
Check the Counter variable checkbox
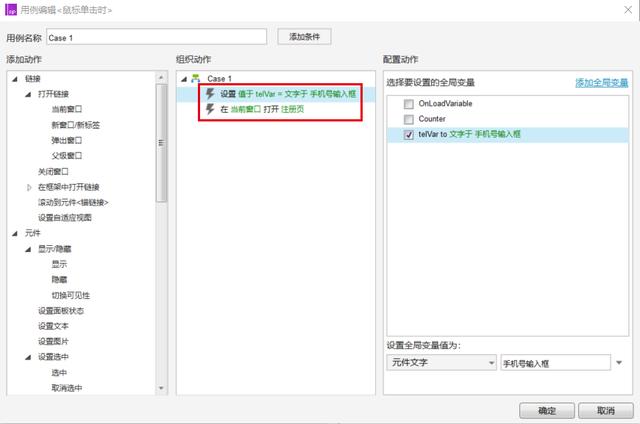[x=408, y=119]
